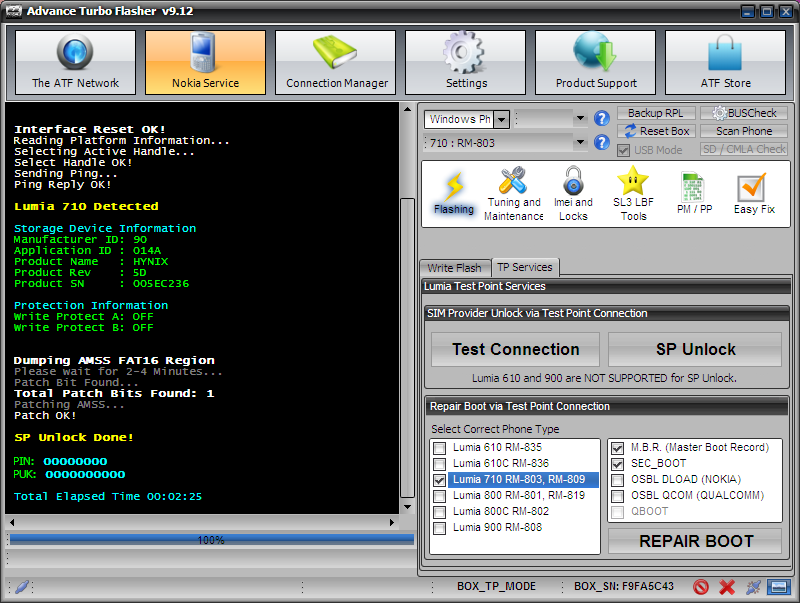
Task: Open Imei and Locks tools
Action: 573,194
